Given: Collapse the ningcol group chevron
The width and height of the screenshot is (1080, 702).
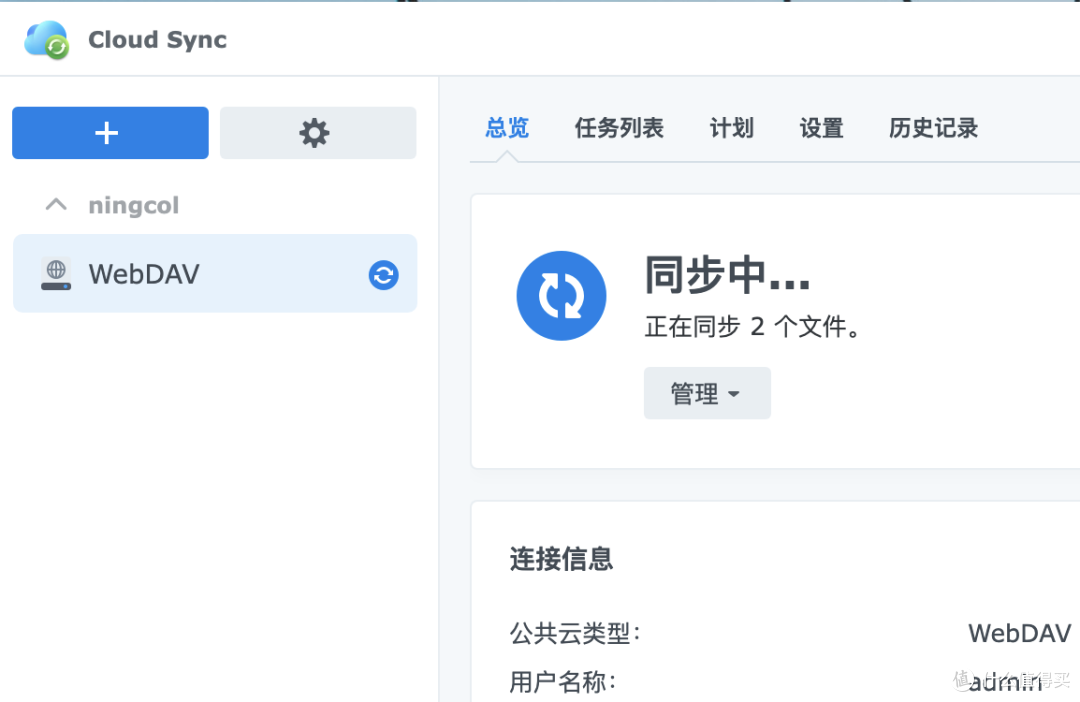Looking at the screenshot, I should click(56, 205).
